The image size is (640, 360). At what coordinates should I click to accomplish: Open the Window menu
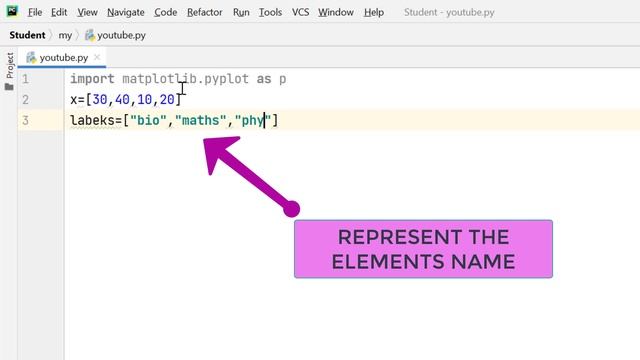[x=336, y=12]
